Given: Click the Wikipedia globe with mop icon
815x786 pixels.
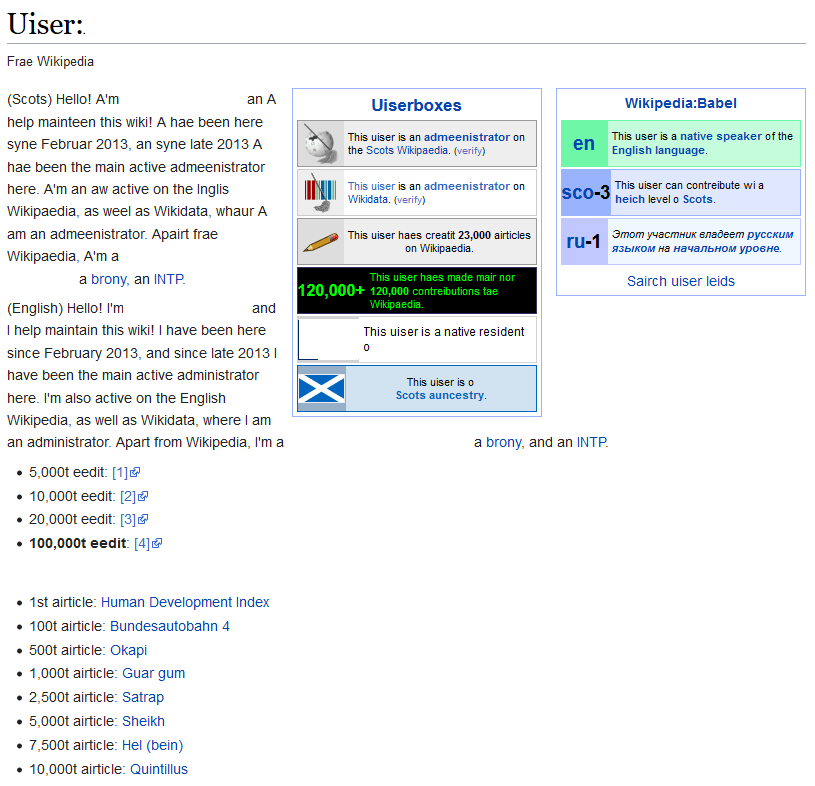Looking at the screenshot, I should pos(320,143).
